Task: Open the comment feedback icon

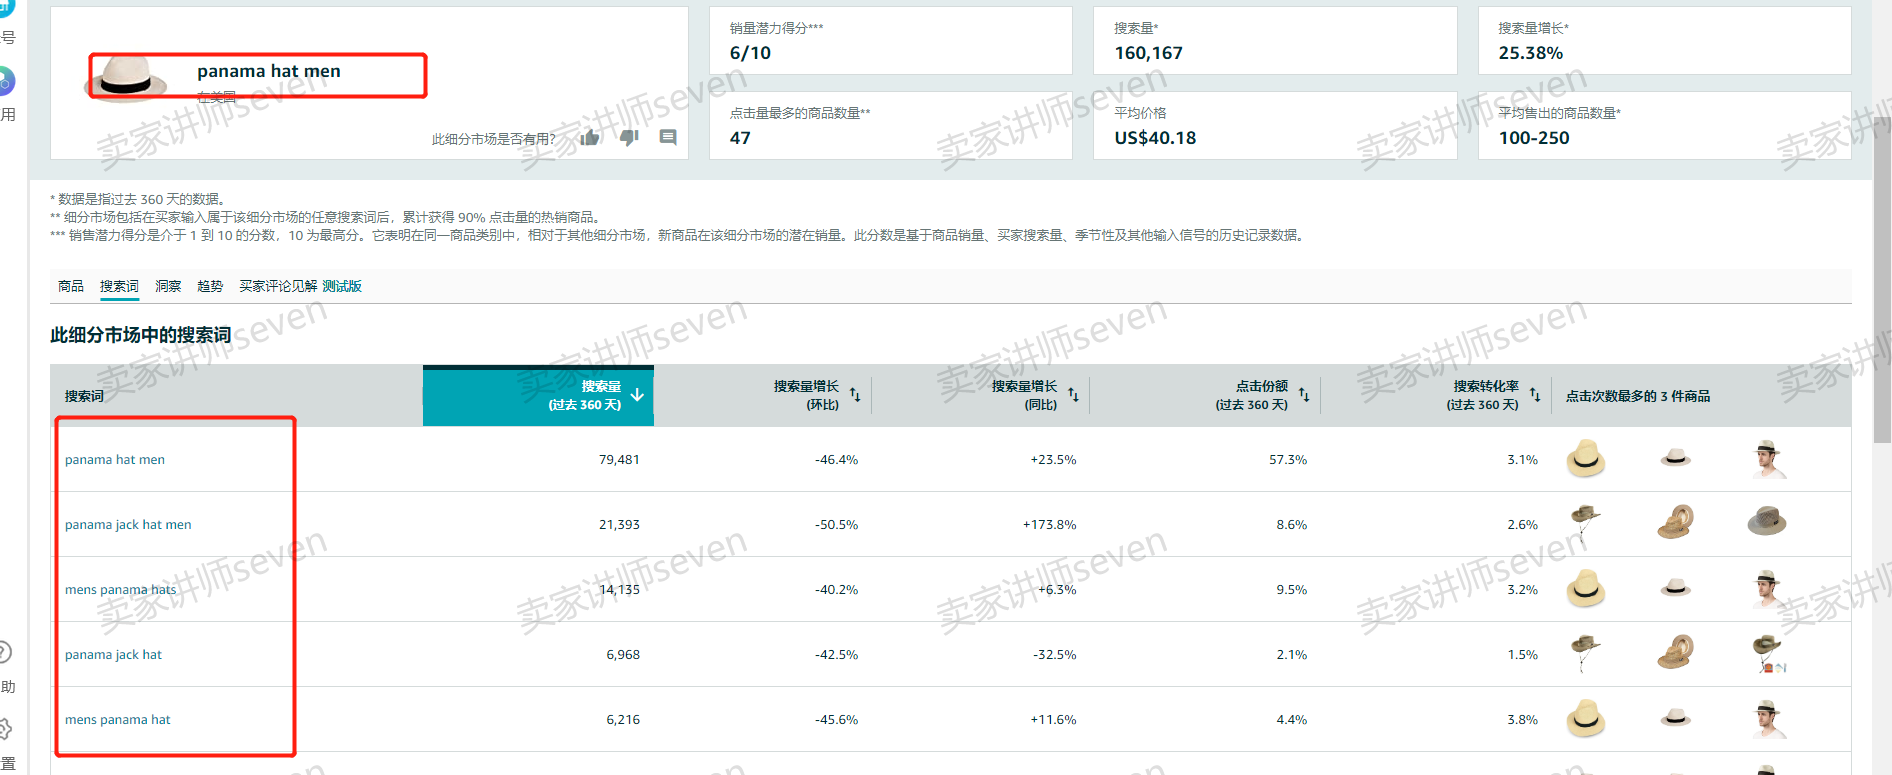Action: [x=668, y=138]
